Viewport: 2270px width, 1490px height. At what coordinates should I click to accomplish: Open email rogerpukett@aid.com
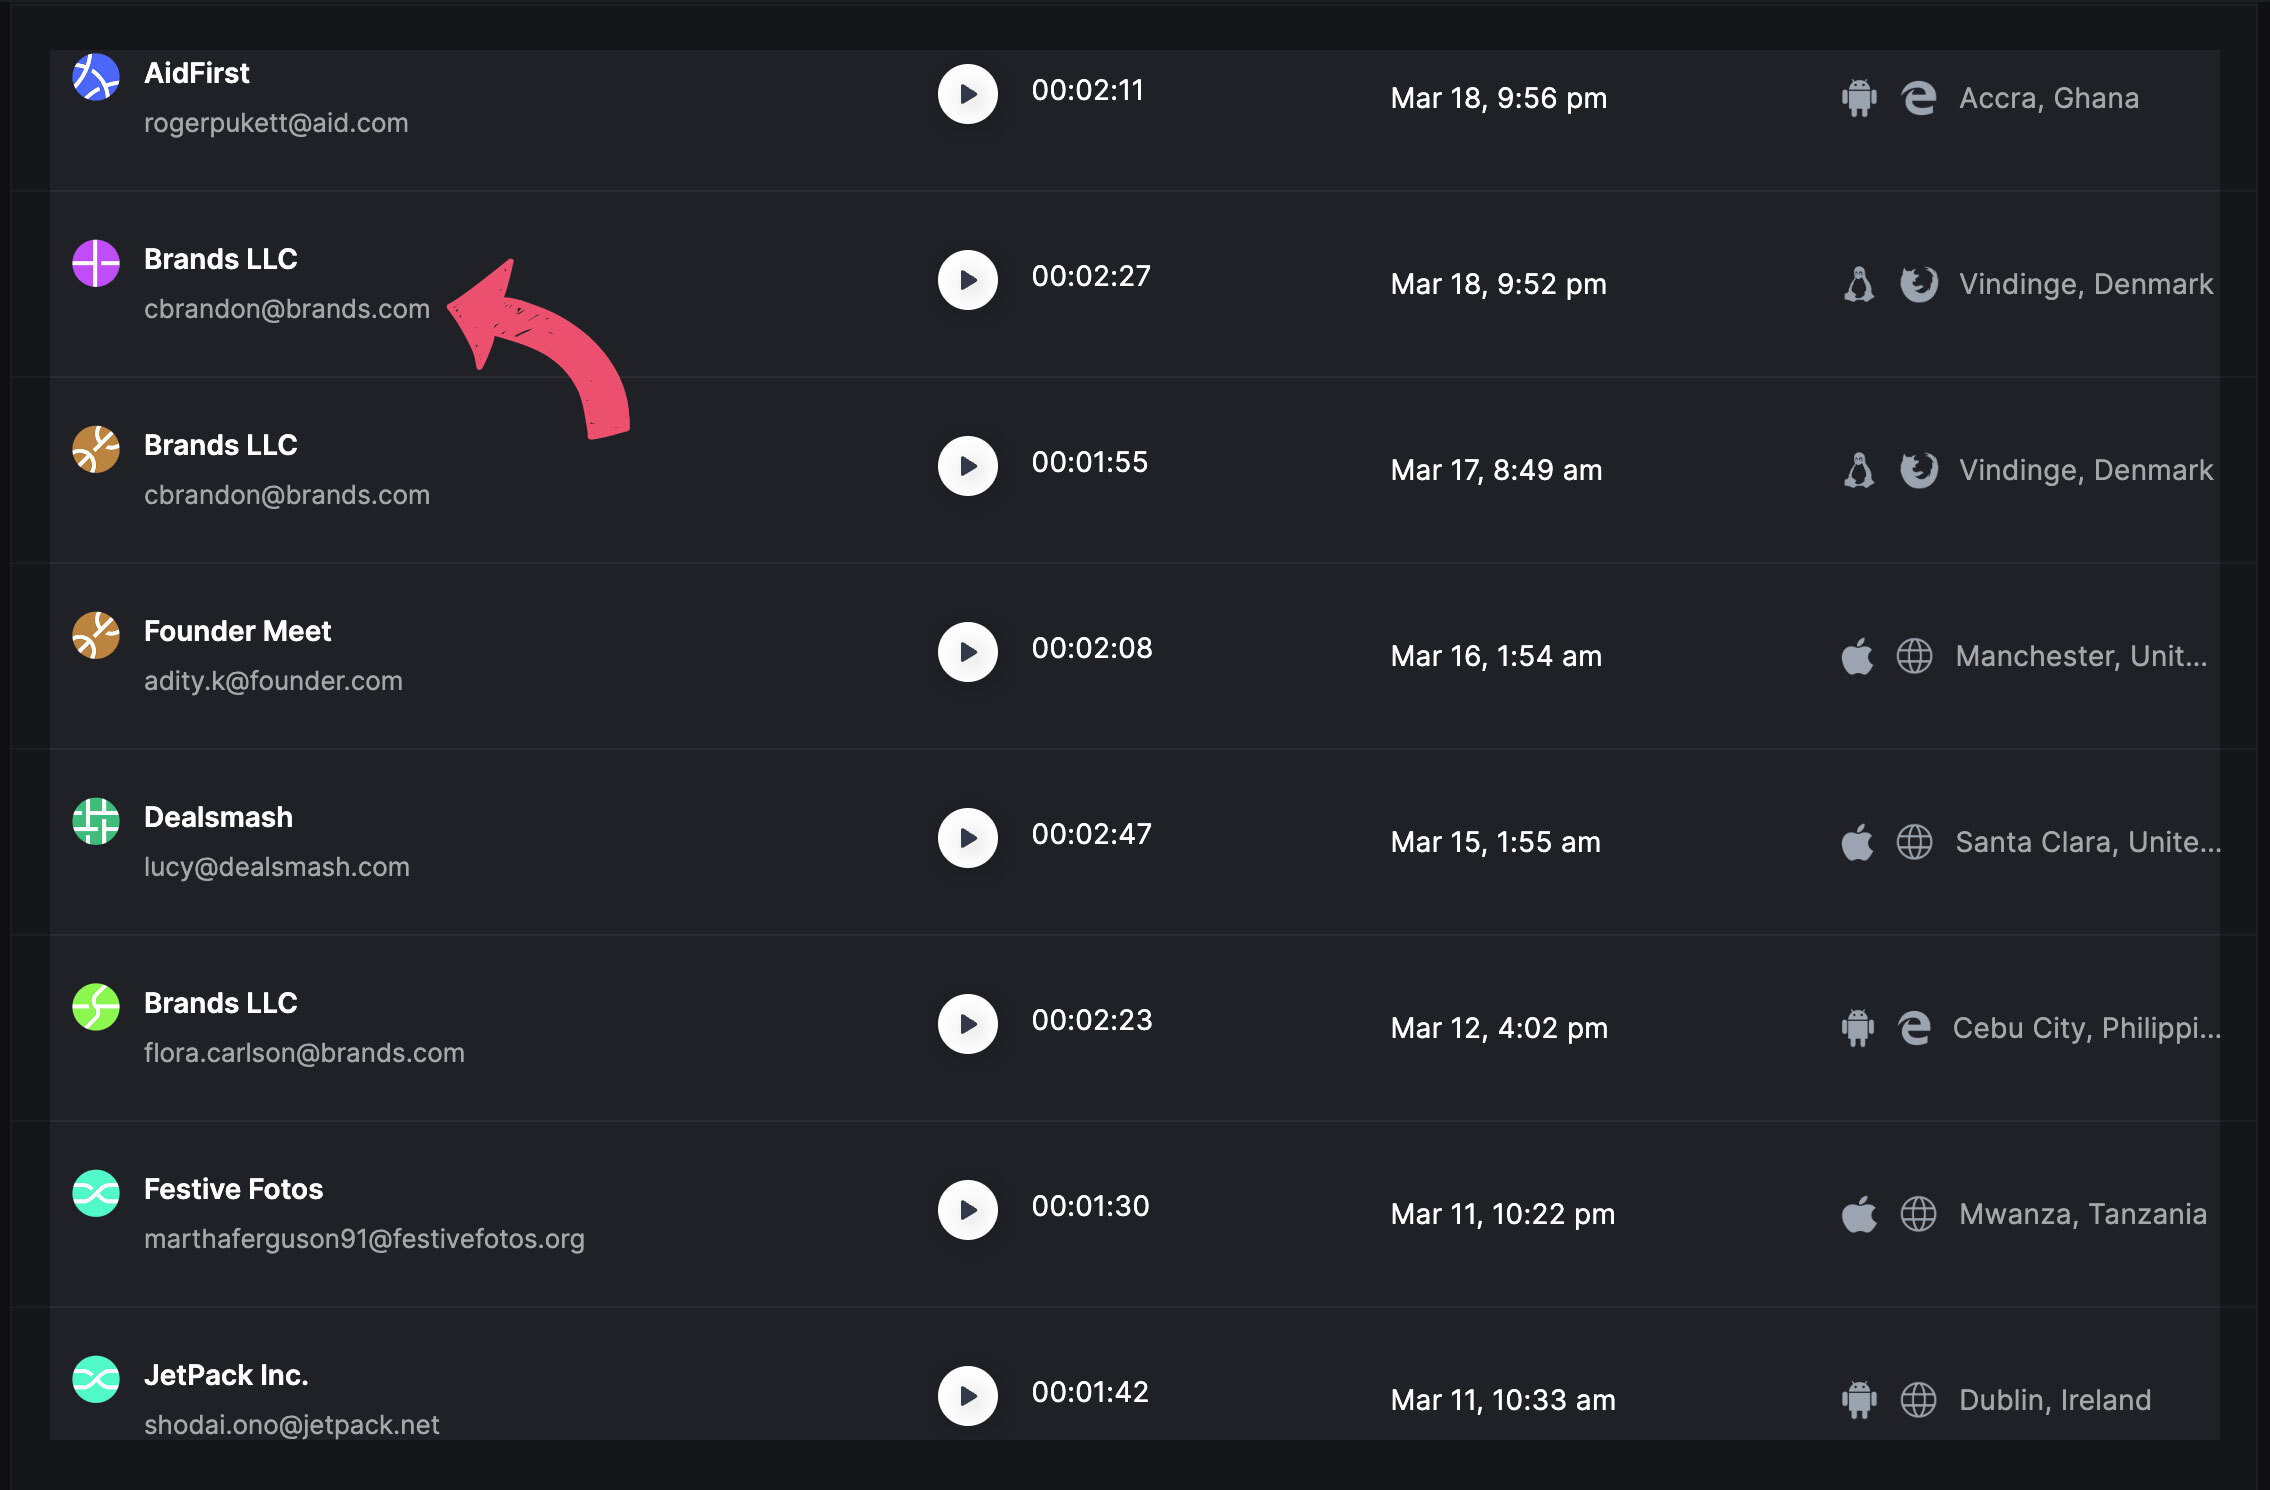[276, 123]
